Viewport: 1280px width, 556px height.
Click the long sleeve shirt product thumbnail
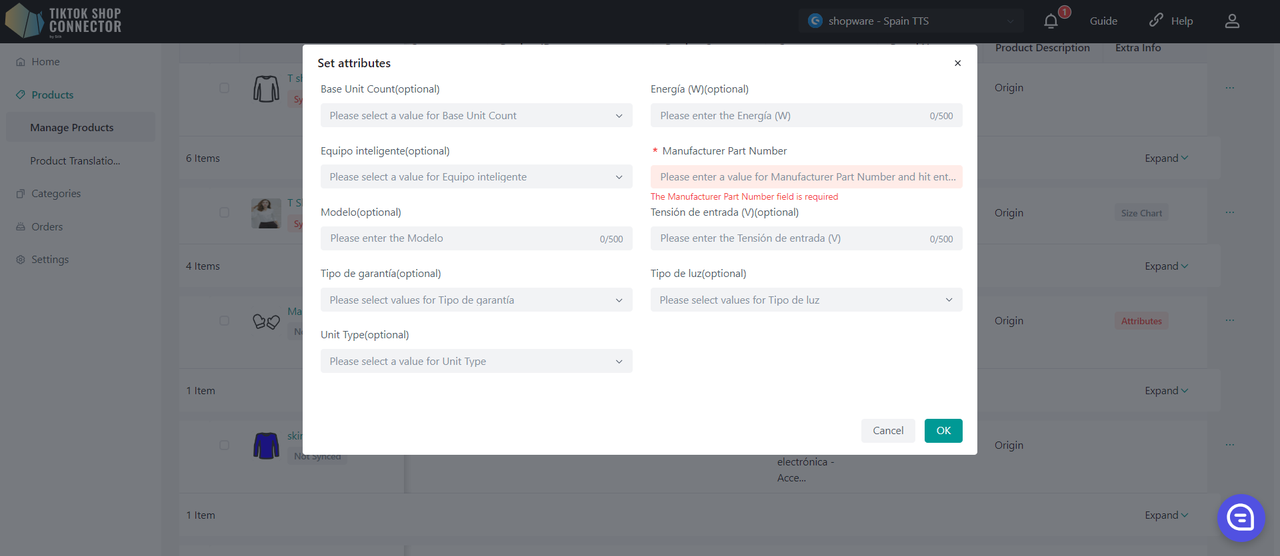(266, 89)
